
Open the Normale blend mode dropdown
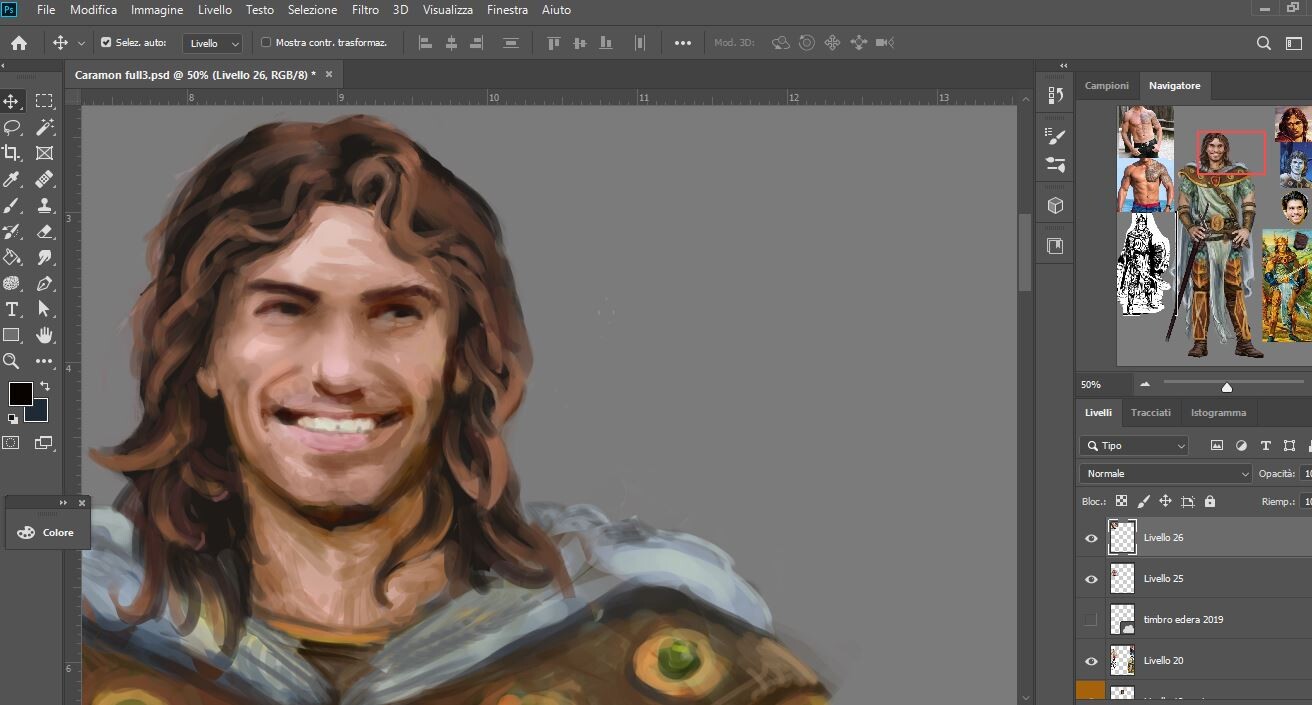(1165, 474)
